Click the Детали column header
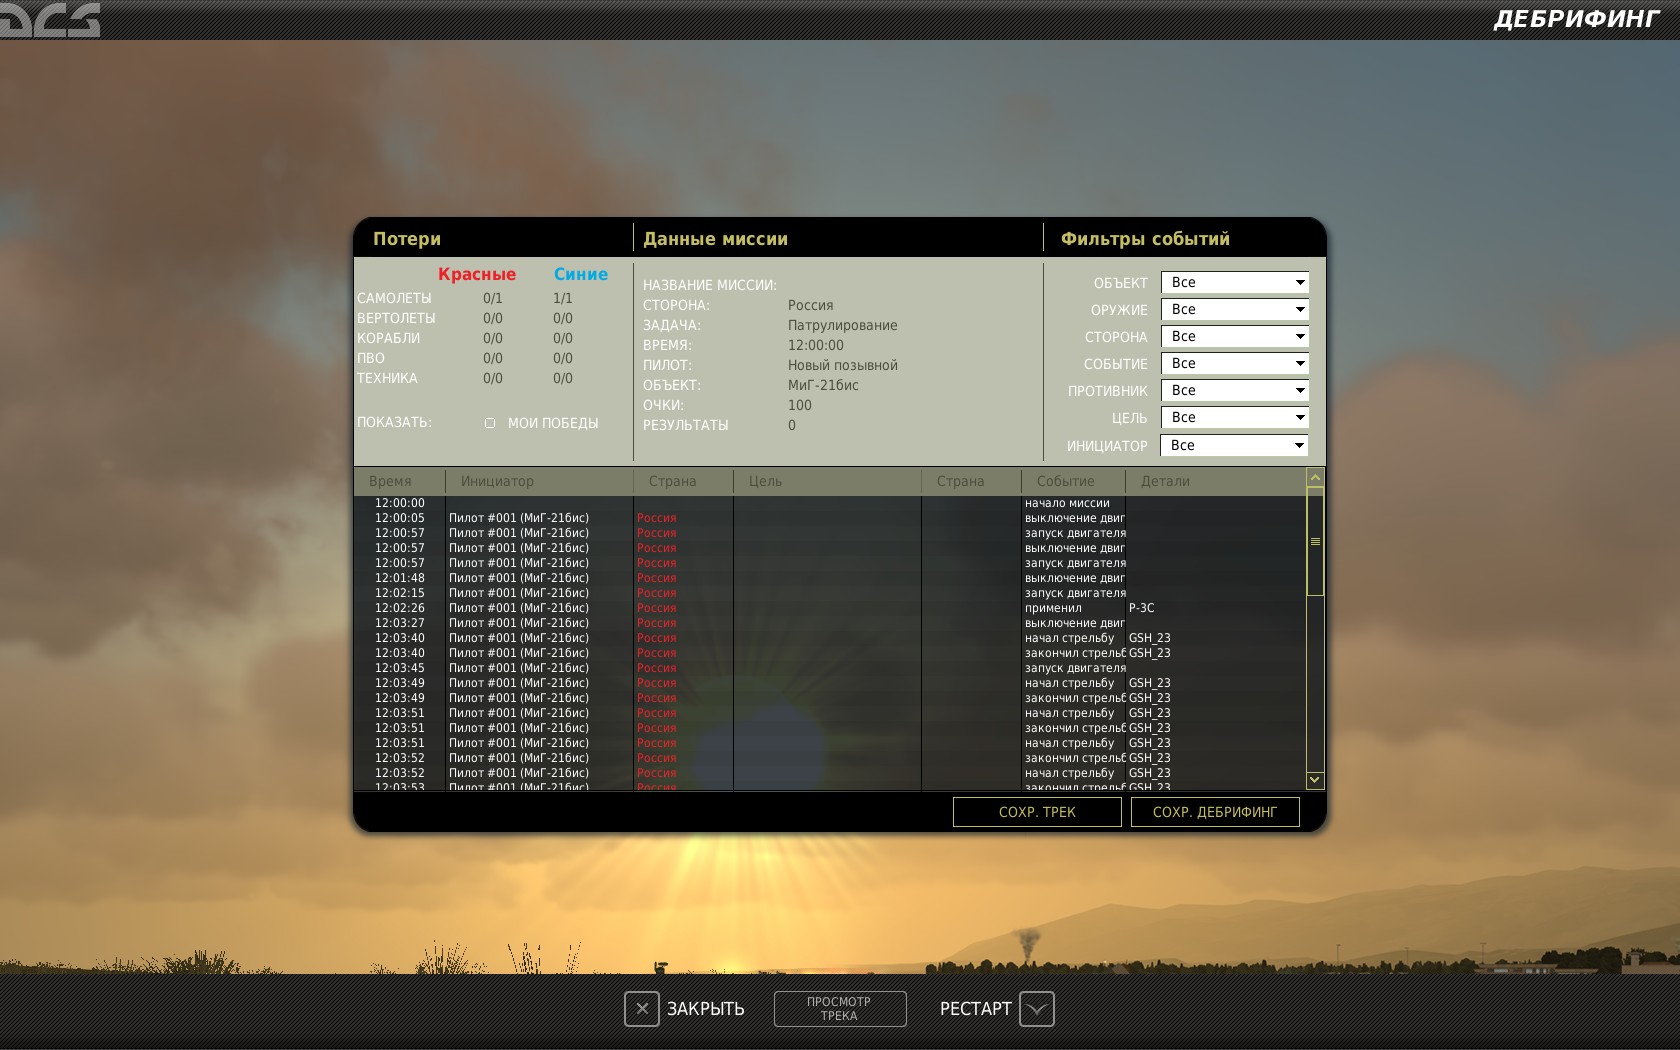Image resolution: width=1680 pixels, height=1050 pixels. pos(1215,481)
